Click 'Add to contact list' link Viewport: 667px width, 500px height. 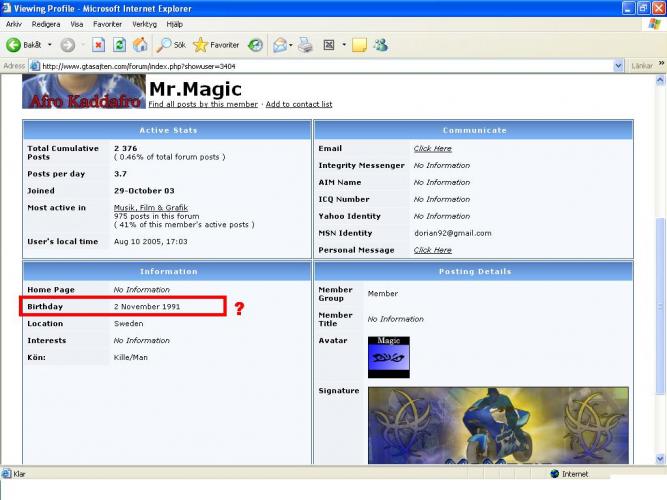(299, 104)
